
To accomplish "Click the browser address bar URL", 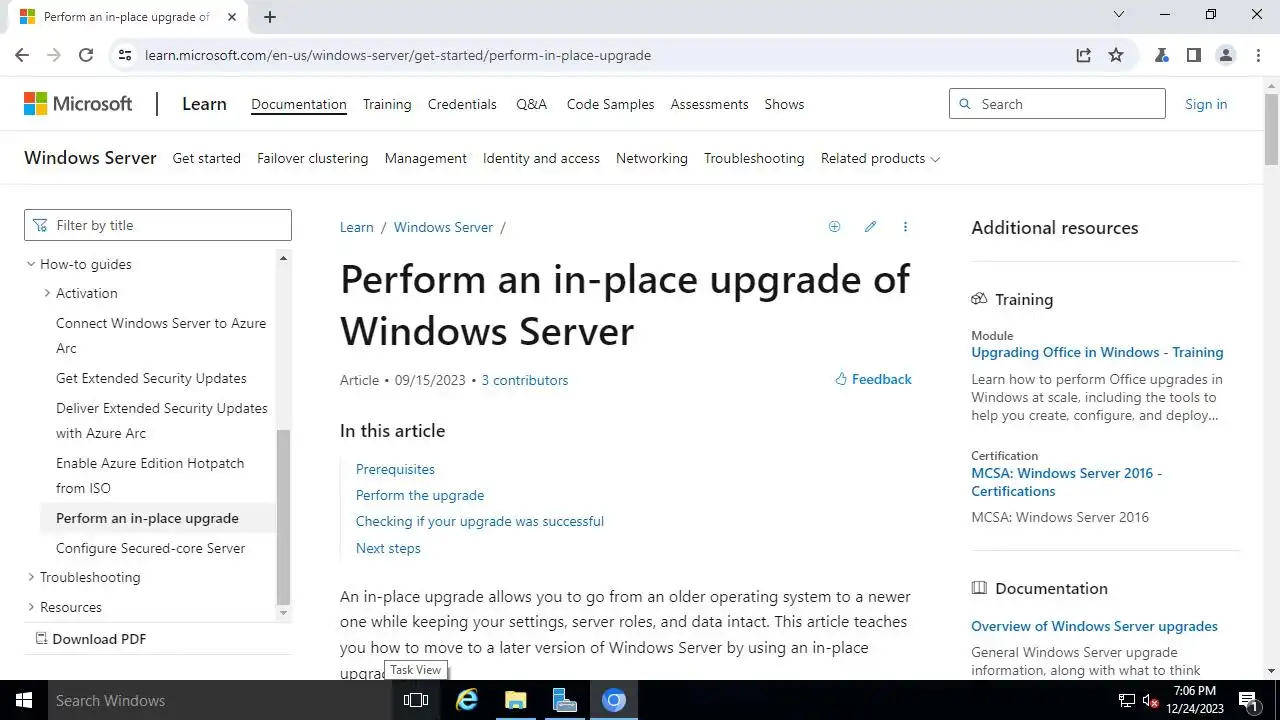I will pyautogui.click(x=398, y=55).
